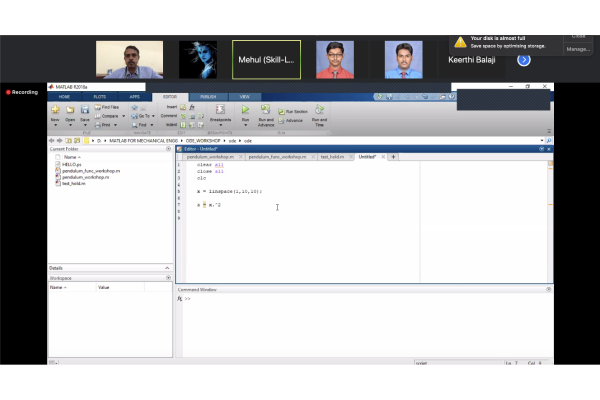Switch to the PUBLISH ribbon tab
Image resolution: width=600 pixels, height=400 pixels.
(x=208, y=97)
